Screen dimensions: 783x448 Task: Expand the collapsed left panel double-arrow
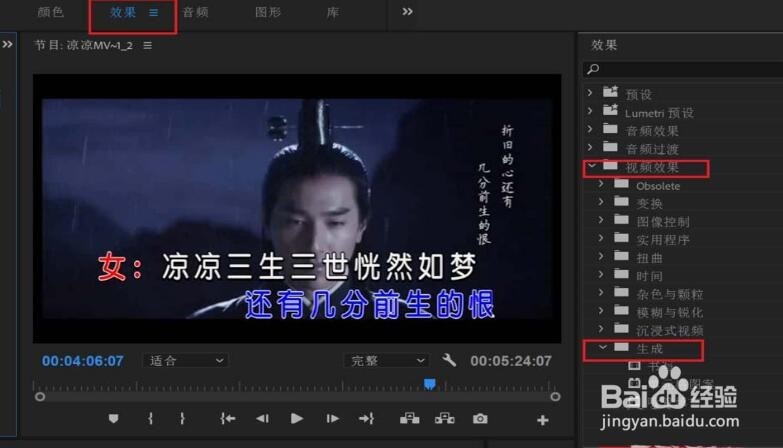click(7, 44)
